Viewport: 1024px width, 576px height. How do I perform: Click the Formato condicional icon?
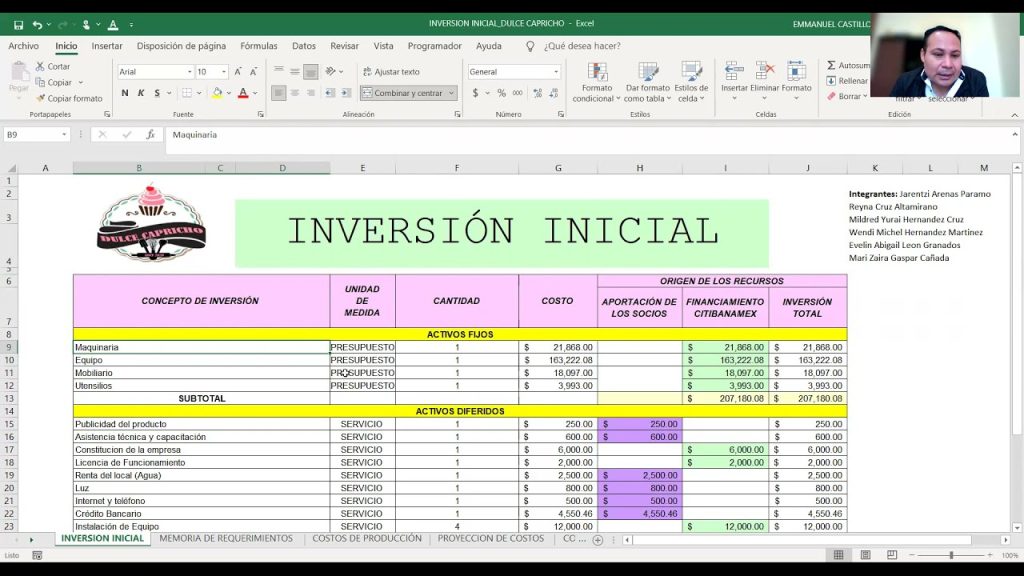(x=597, y=73)
